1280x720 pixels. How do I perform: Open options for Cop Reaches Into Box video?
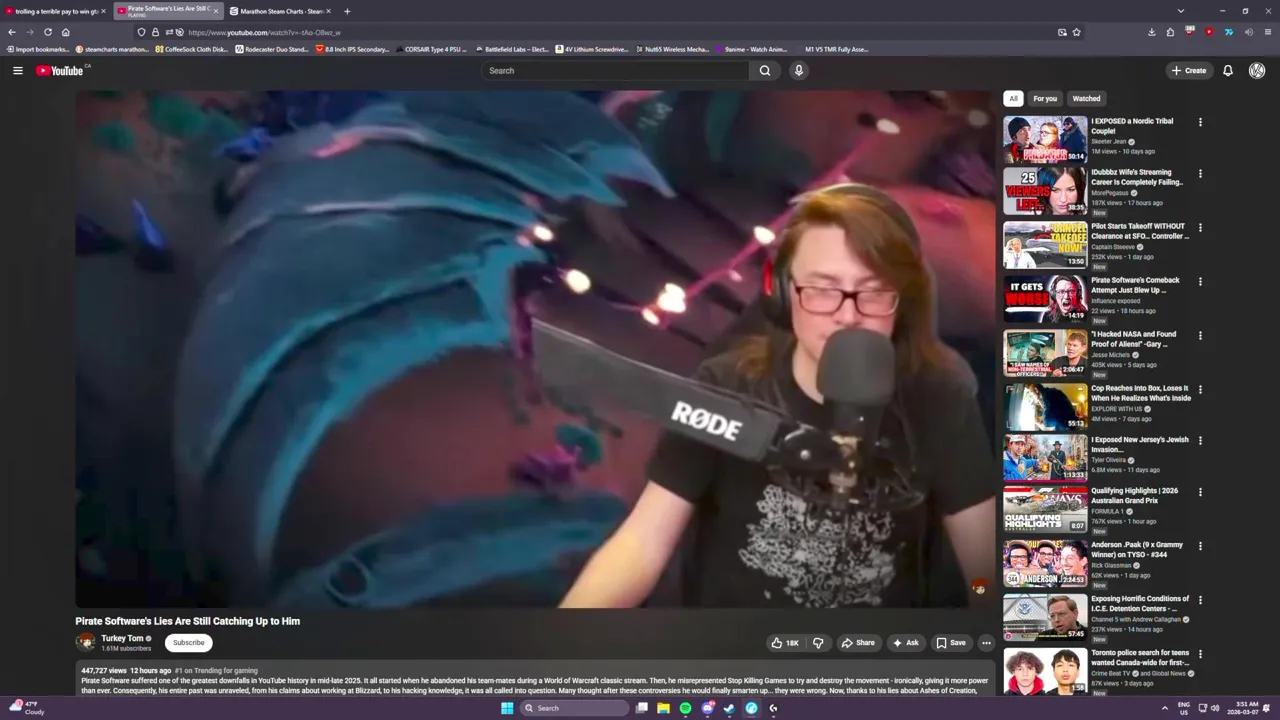click(x=1200, y=390)
